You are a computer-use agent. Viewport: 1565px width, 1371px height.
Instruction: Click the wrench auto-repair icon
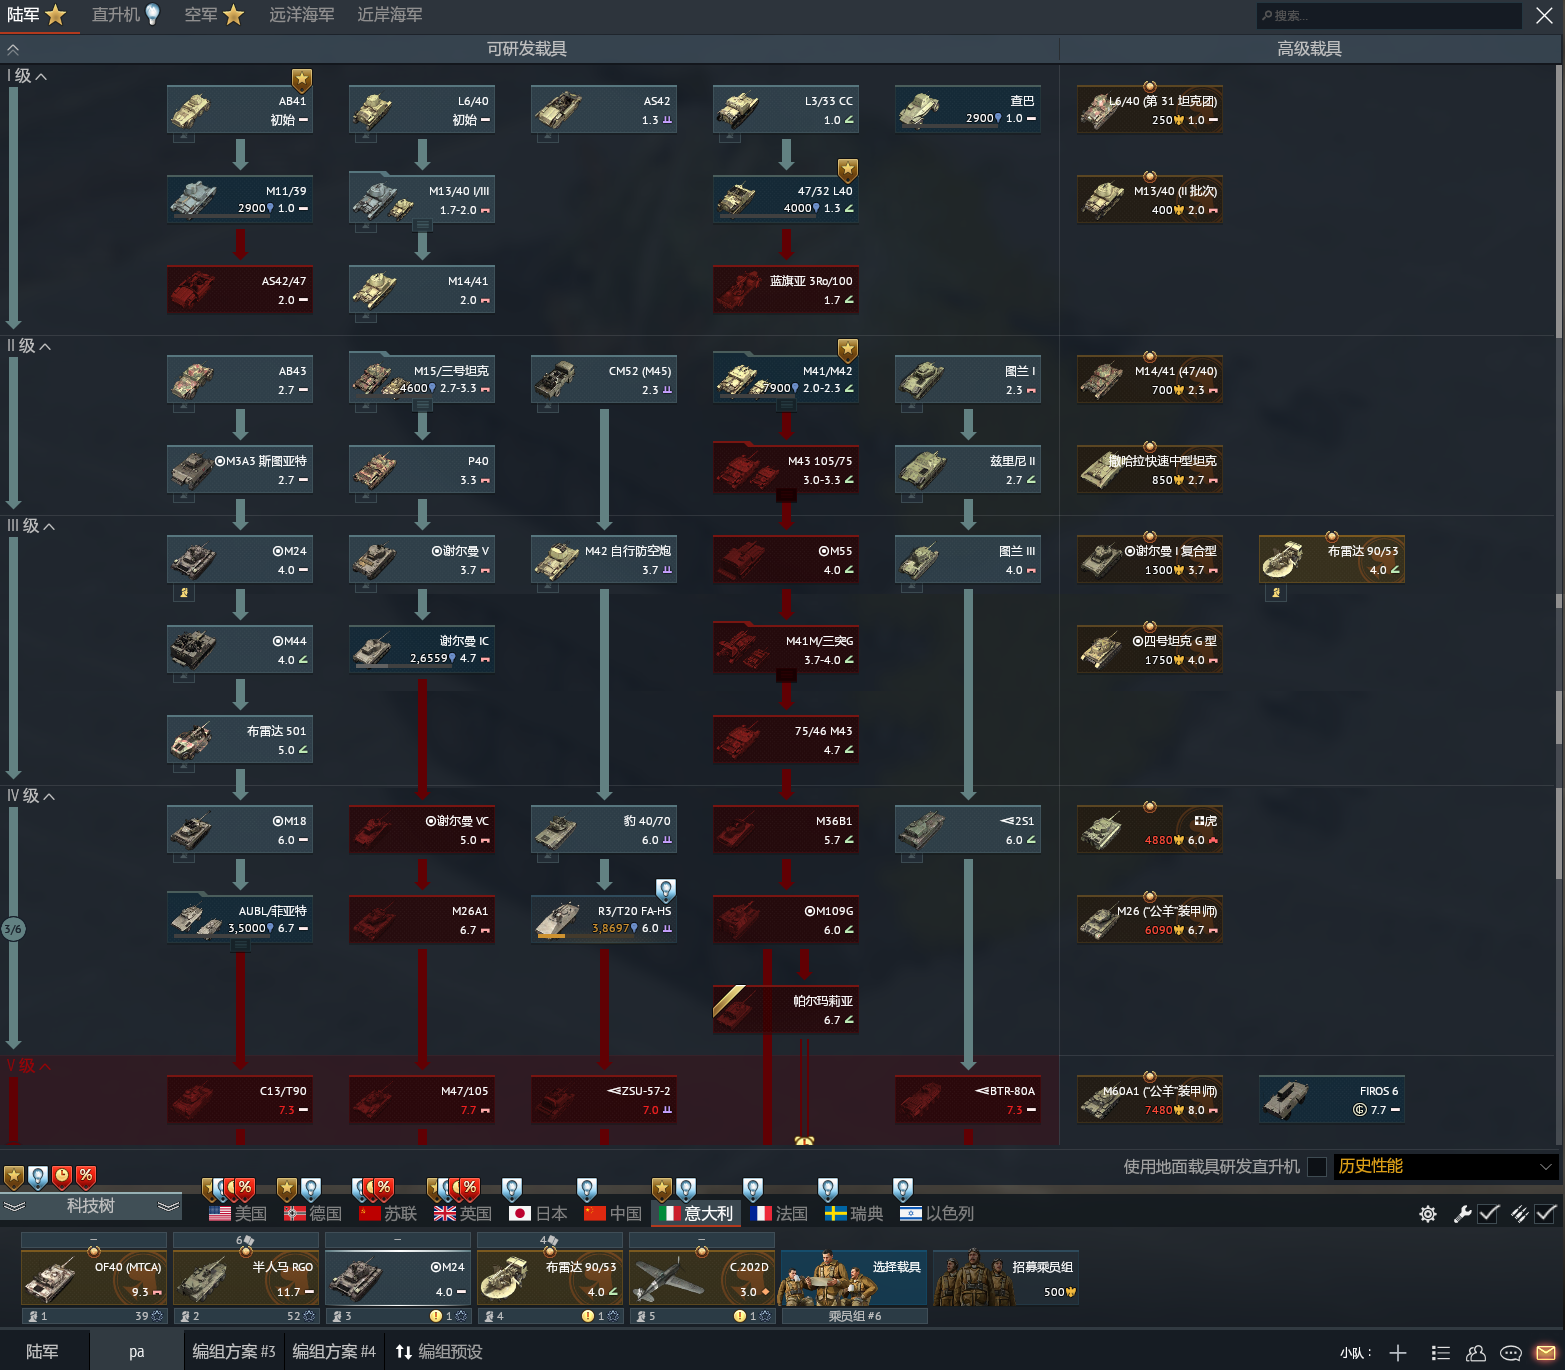coord(1462,1214)
